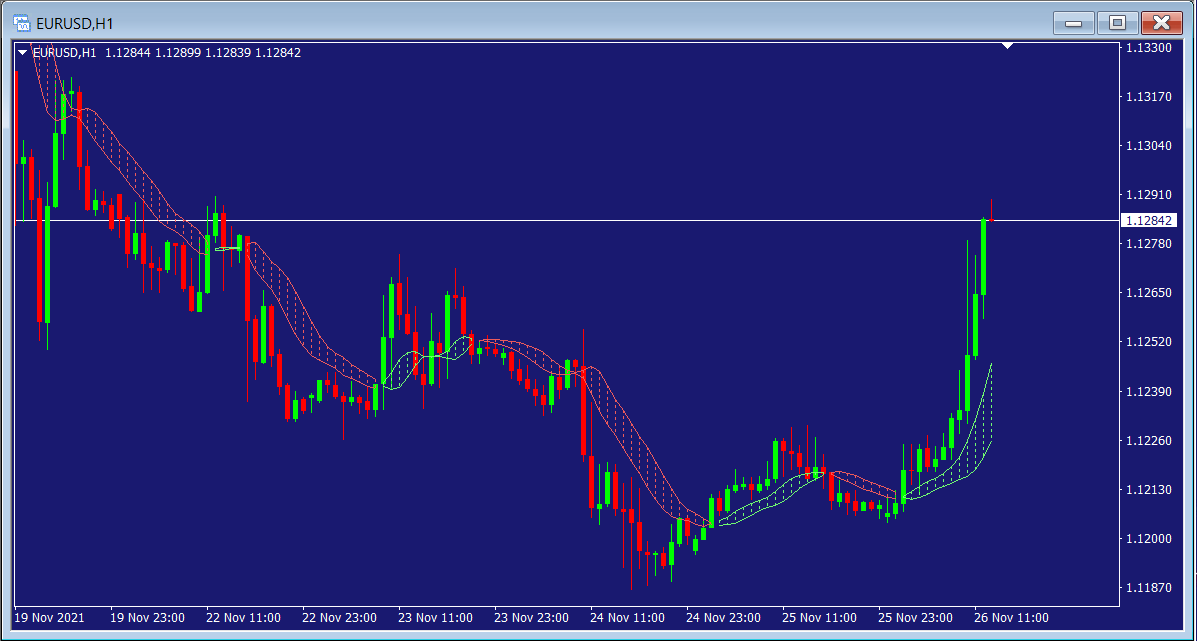Open the dropdown triangle beside EURUSD,H1 chart label

pos(23,53)
